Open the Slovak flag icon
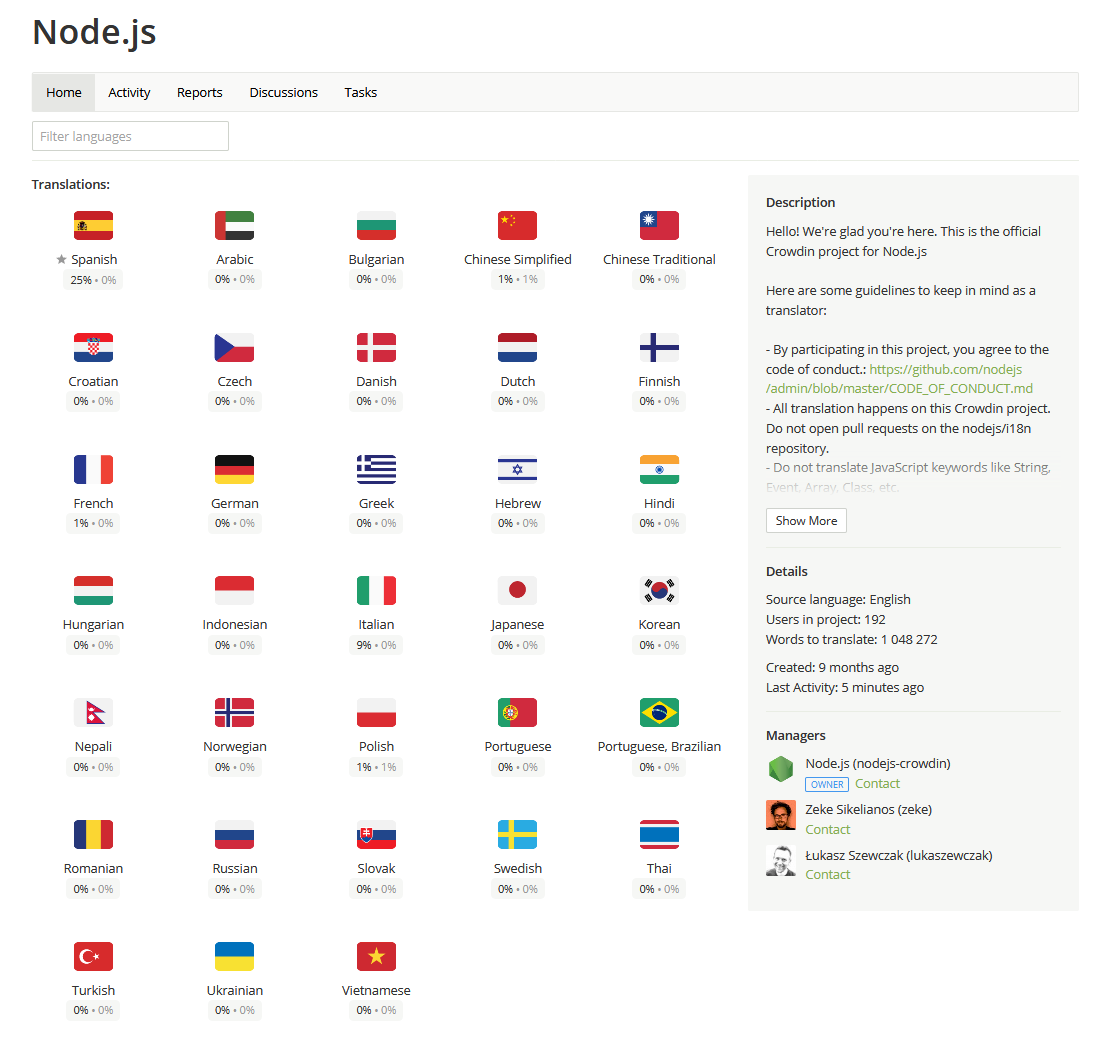The width and height of the screenshot is (1102, 1051). (x=377, y=834)
